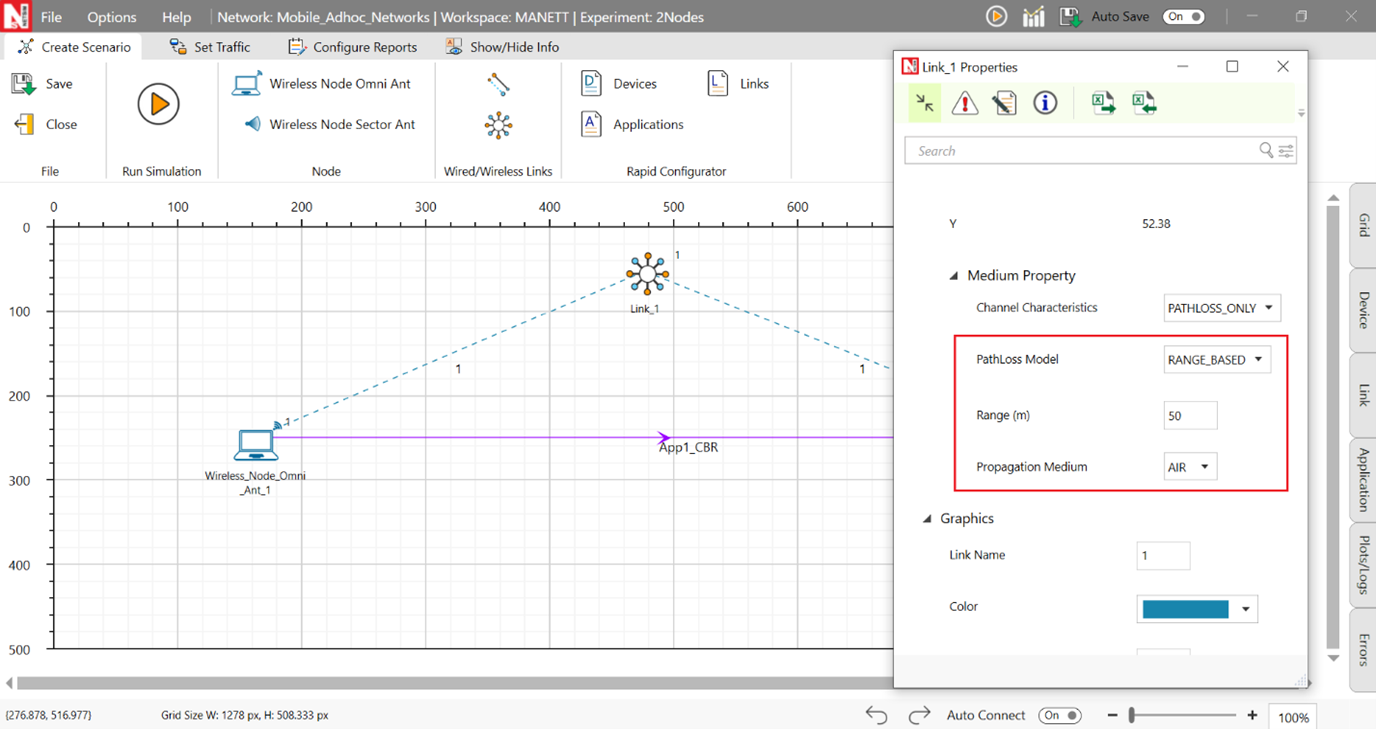Image resolution: width=1376 pixels, height=729 pixels.
Task: Click the Link_1 hub node on canvas
Action: point(647,274)
